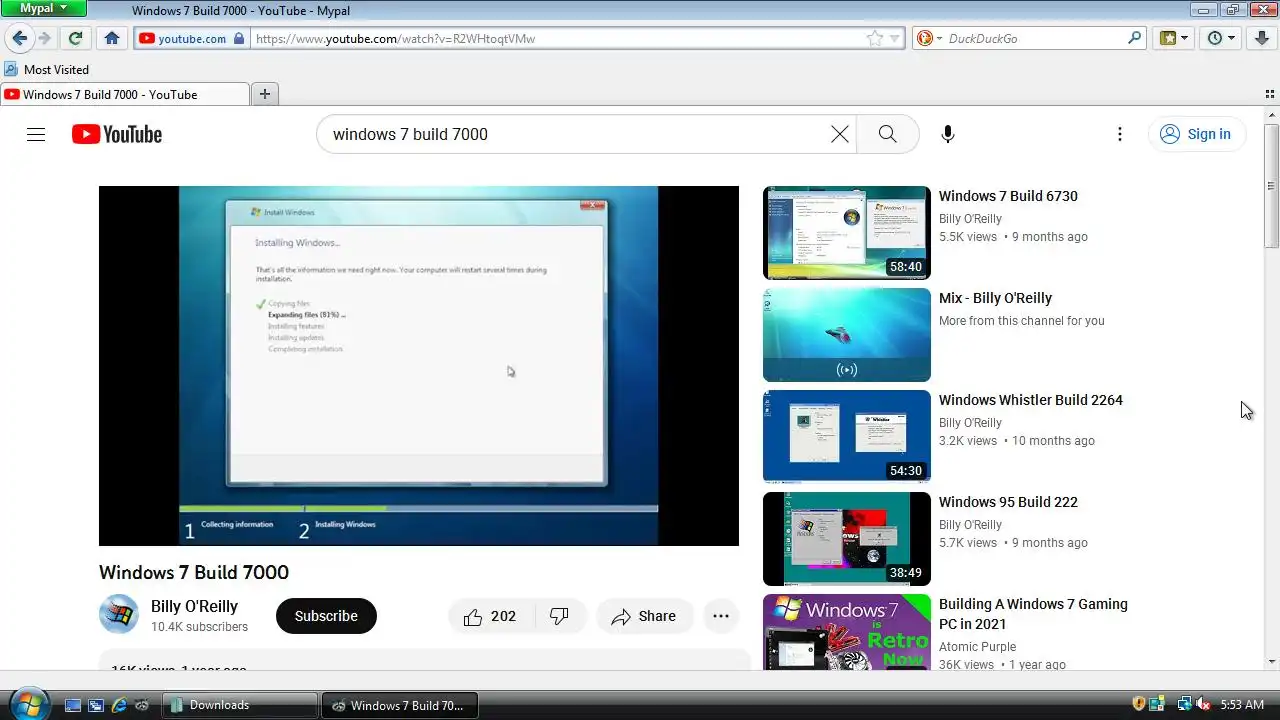
Task: Click the muted volume tray icon
Action: (1203, 704)
